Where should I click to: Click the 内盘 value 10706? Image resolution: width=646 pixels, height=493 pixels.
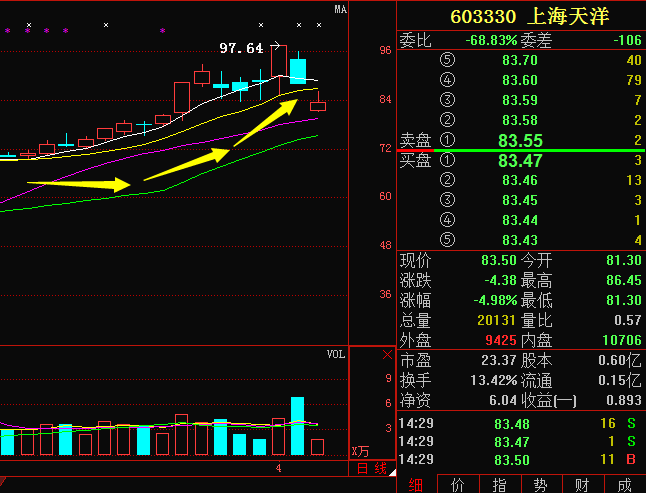[x=622, y=340]
